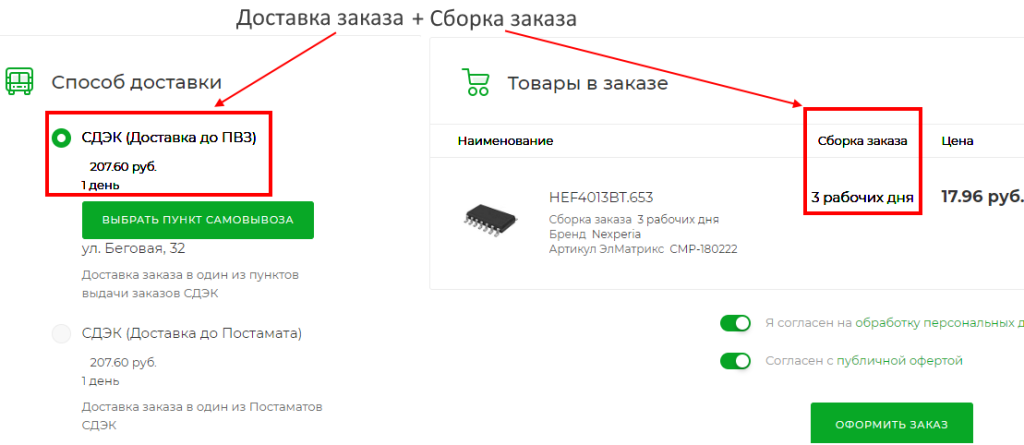Screen dimensions: 1024x445
Task: Click the Цена column header
Action: tap(957, 140)
